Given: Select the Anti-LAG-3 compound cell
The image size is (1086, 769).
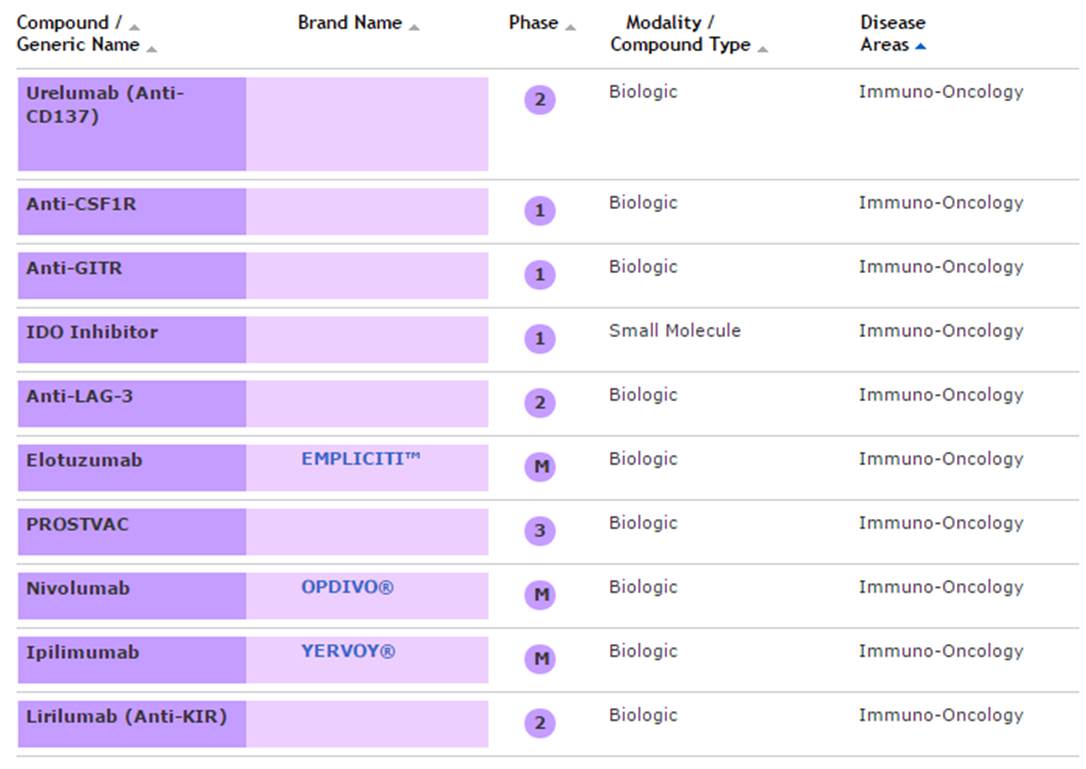Looking at the screenshot, I should [131, 404].
